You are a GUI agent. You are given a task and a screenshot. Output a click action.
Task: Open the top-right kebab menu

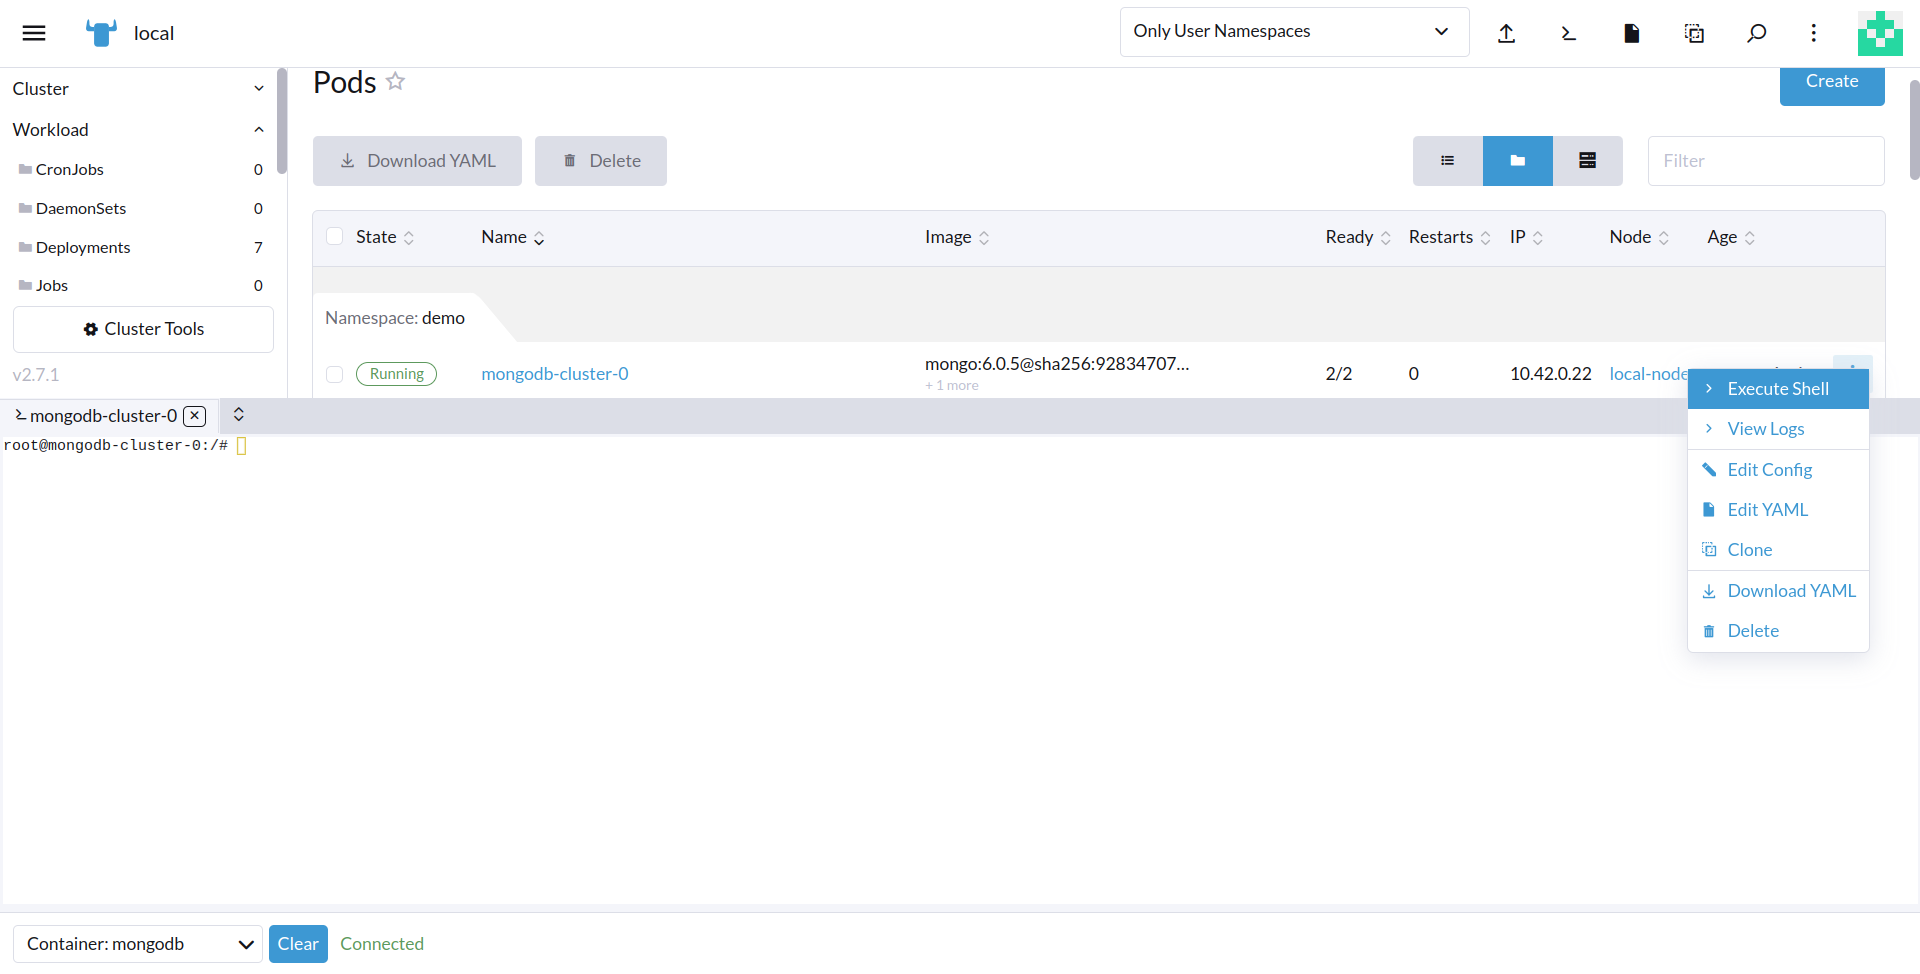[1815, 32]
